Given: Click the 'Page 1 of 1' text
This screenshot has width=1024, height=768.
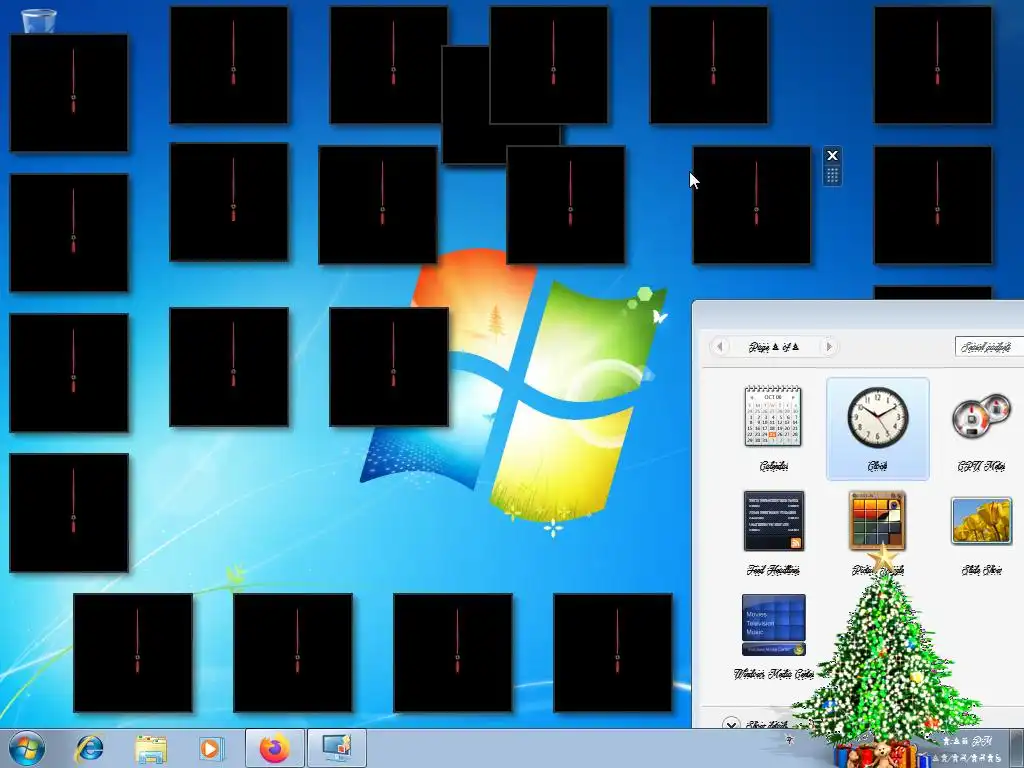Looking at the screenshot, I should coord(774,347).
